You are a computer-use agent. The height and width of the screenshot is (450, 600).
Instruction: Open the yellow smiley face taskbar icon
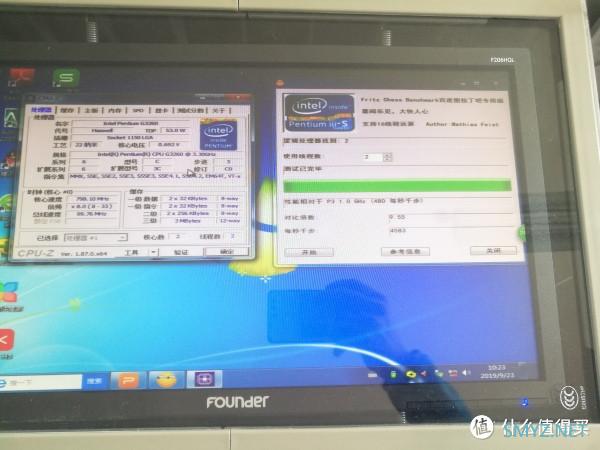[166, 379]
